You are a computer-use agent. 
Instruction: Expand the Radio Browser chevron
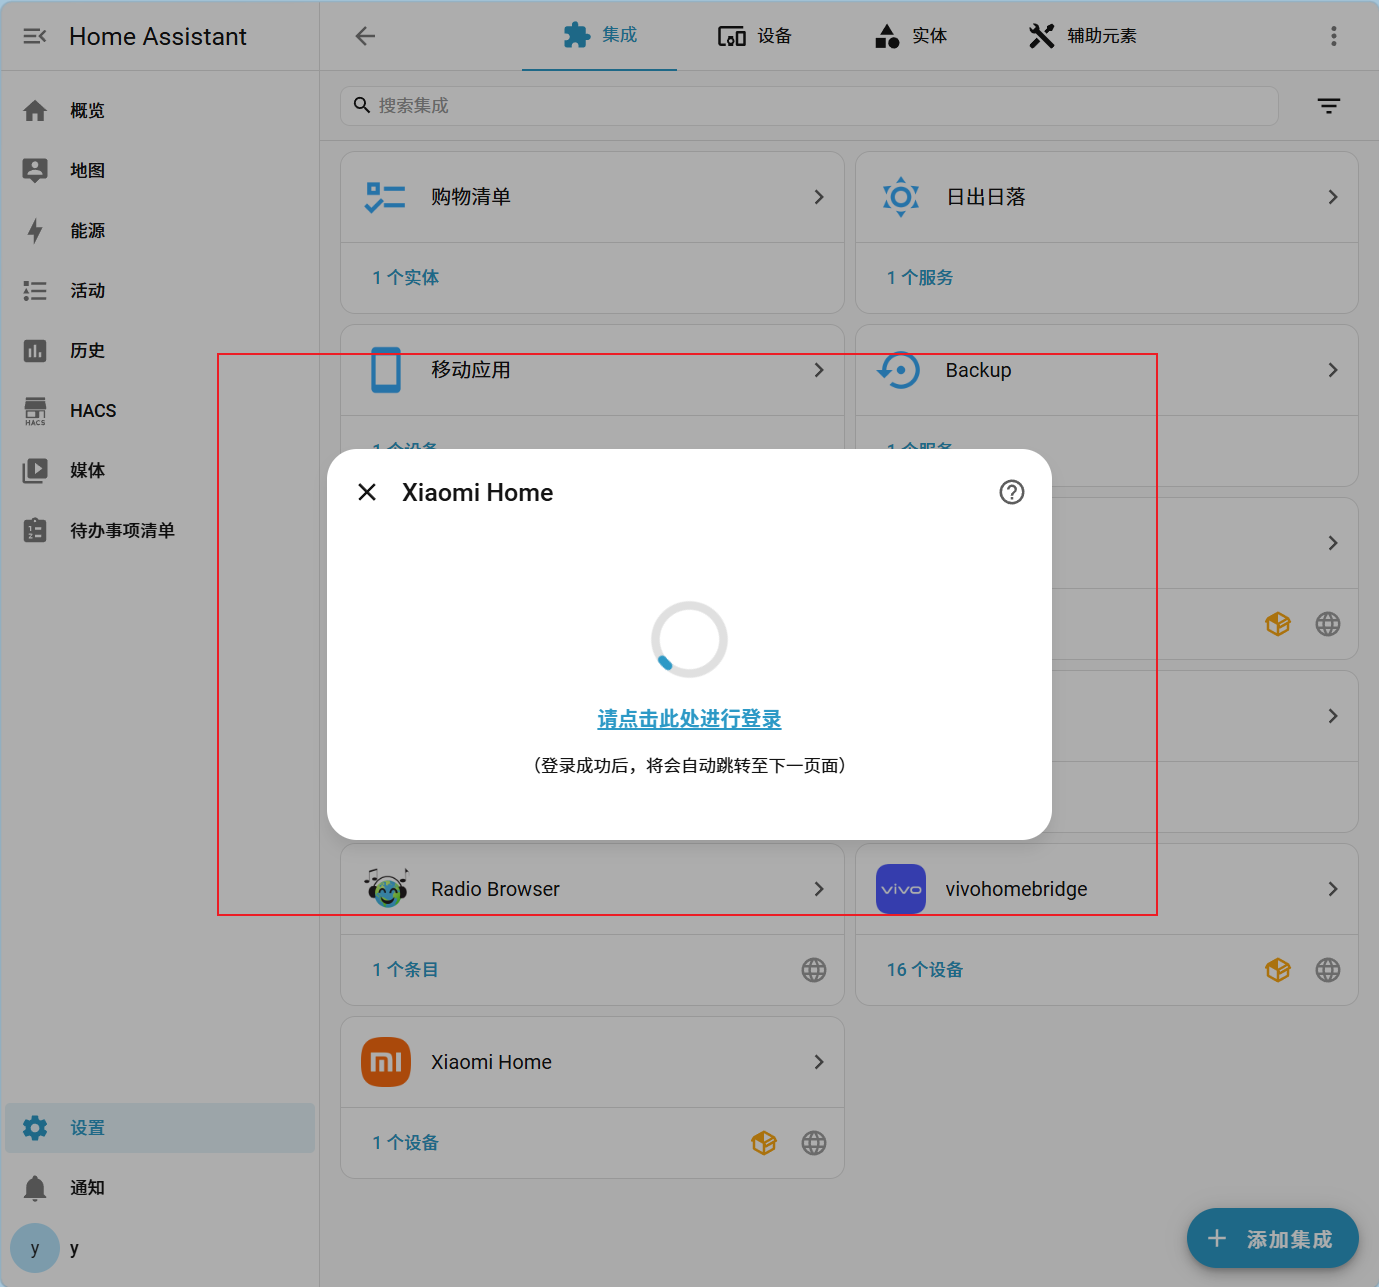(x=819, y=889)
